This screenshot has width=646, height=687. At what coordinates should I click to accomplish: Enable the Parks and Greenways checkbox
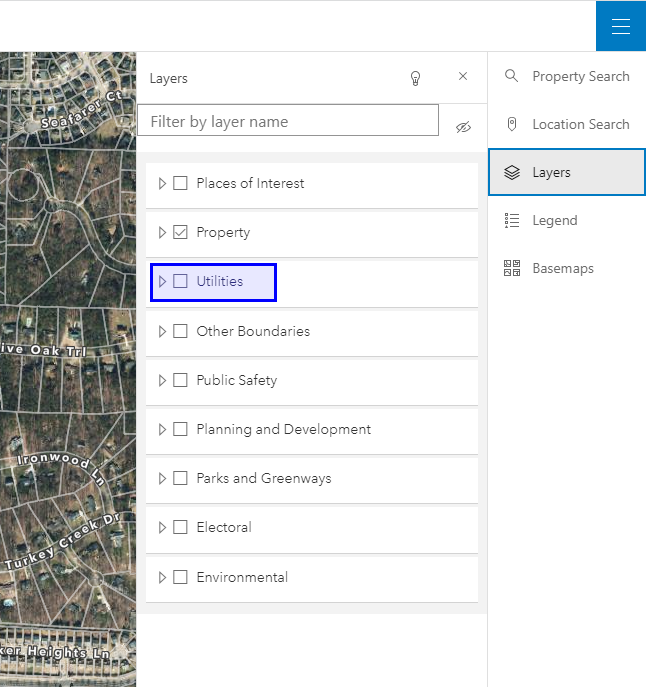click(x=180, y=478)
